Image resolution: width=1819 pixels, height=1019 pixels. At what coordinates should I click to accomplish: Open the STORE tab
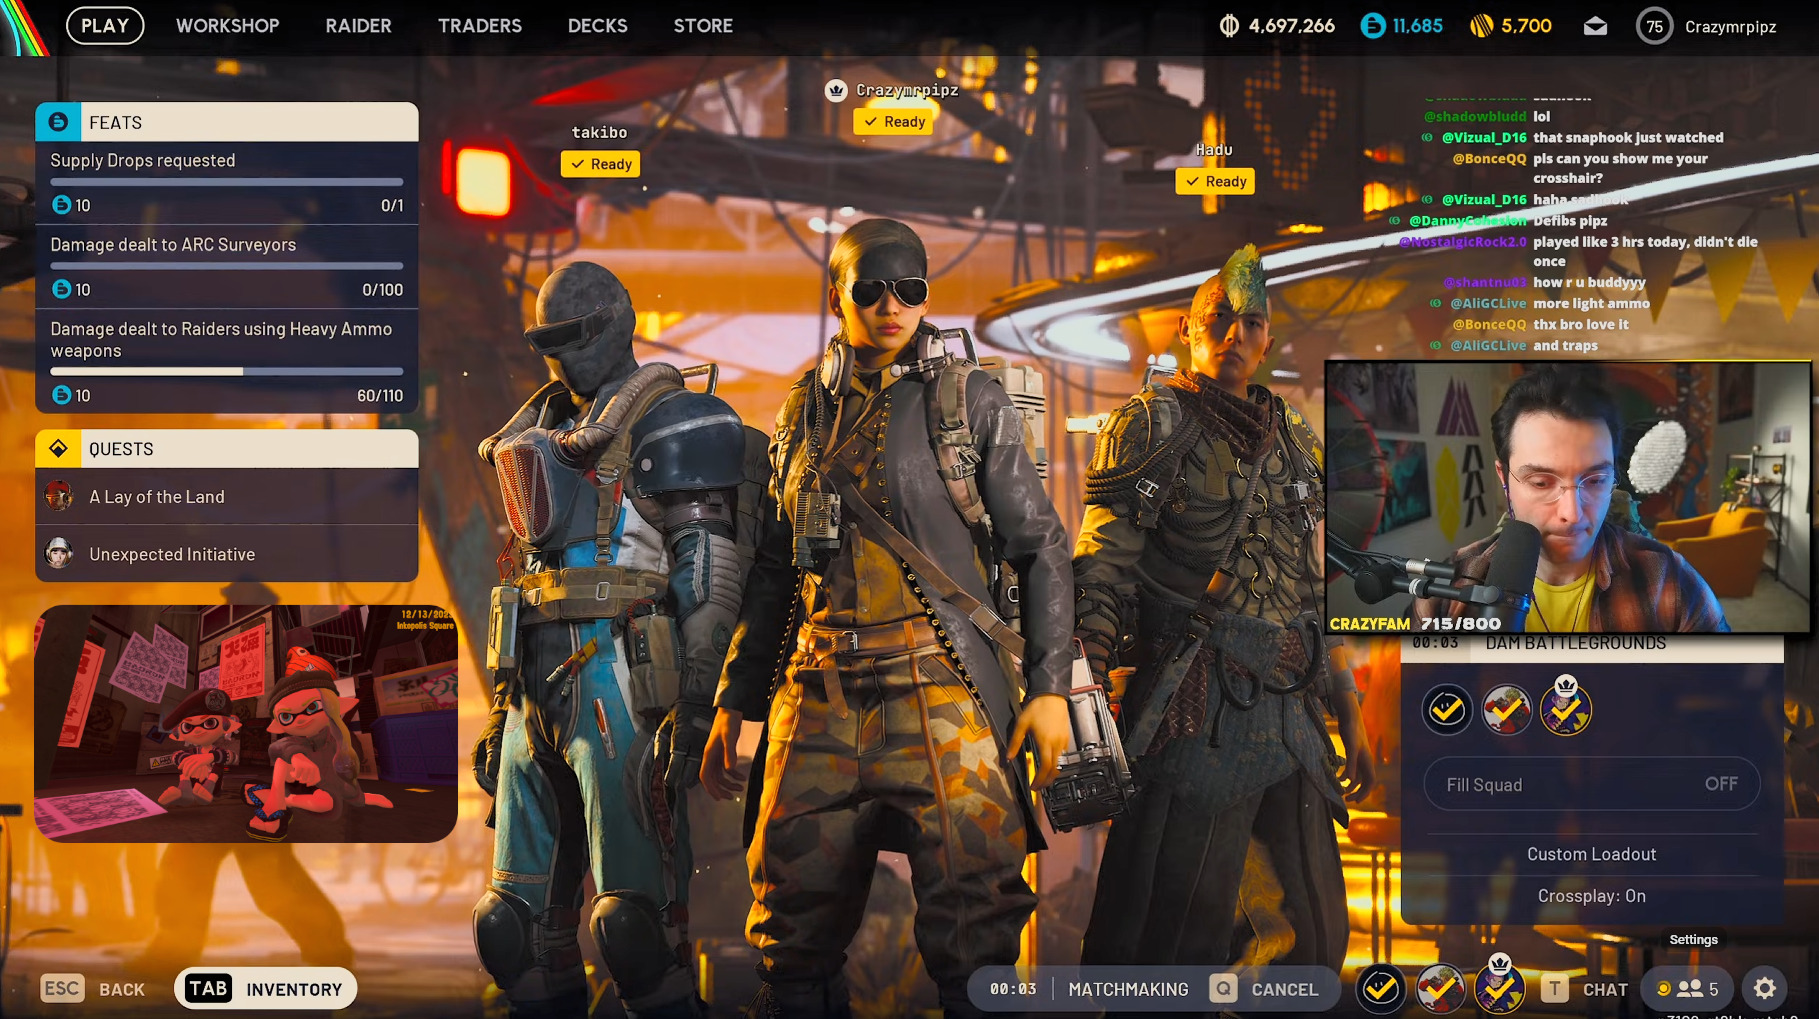pyautogui.click(x=703, y=26)
